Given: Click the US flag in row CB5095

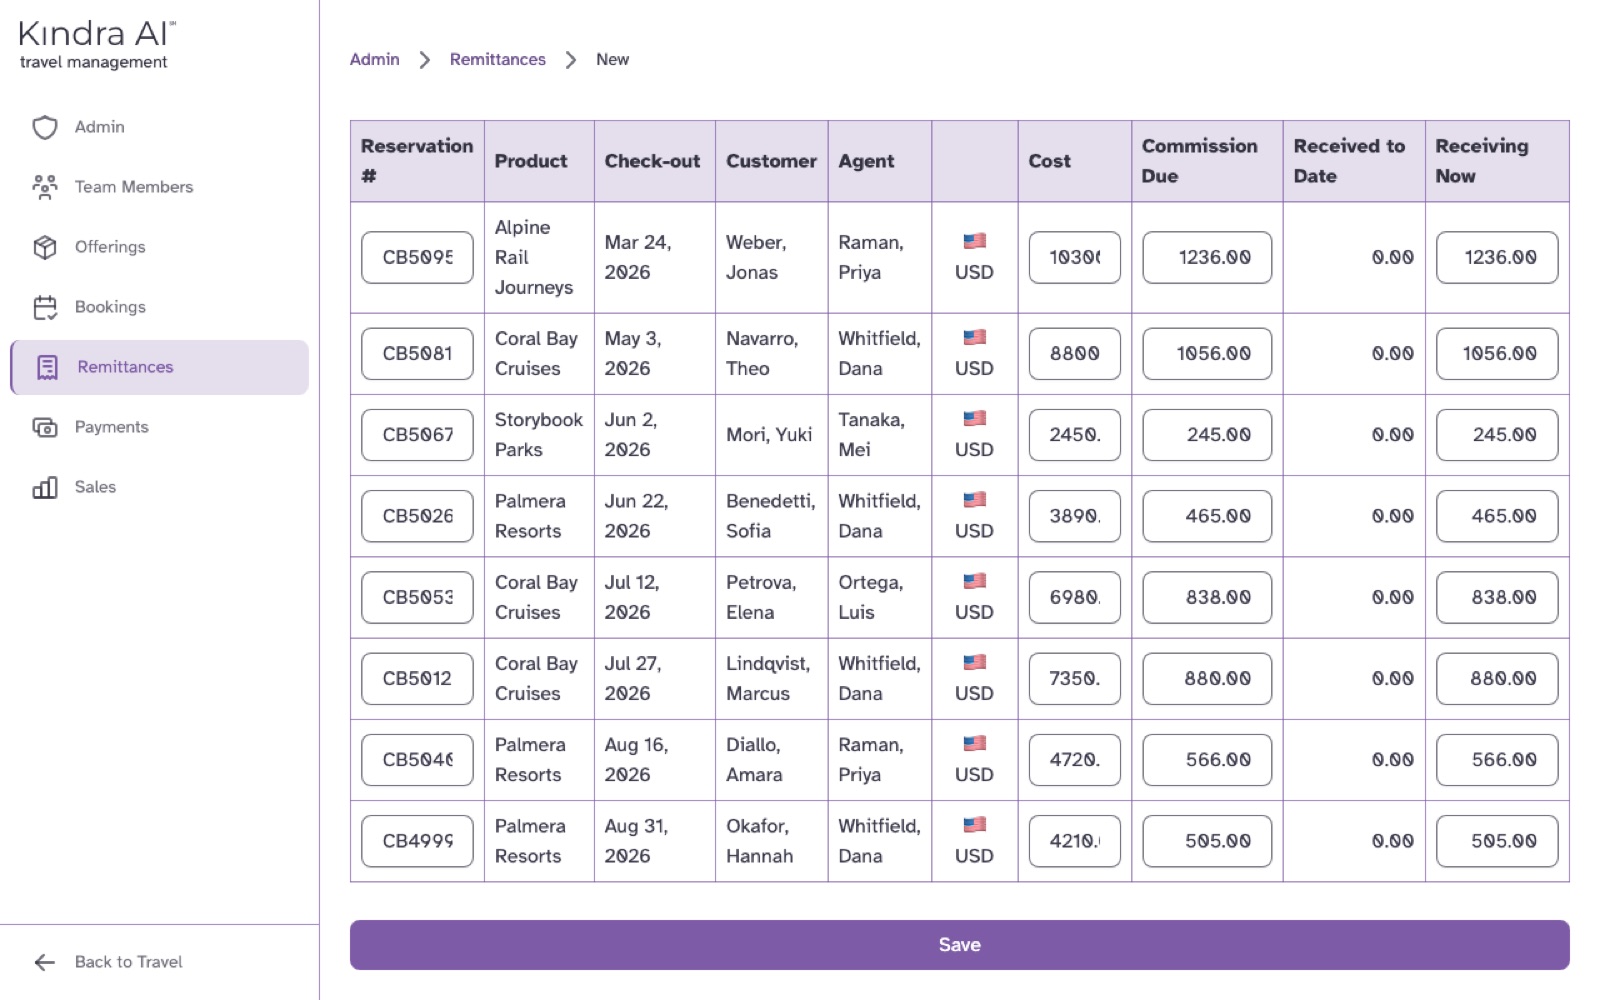Looking at the screenshot, I should click(x=974, y=241).
